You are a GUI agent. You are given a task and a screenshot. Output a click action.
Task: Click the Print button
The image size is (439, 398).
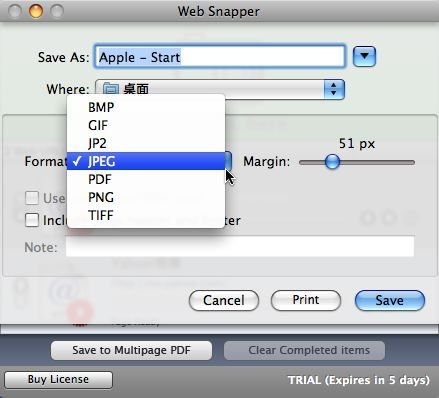point(306,300)
